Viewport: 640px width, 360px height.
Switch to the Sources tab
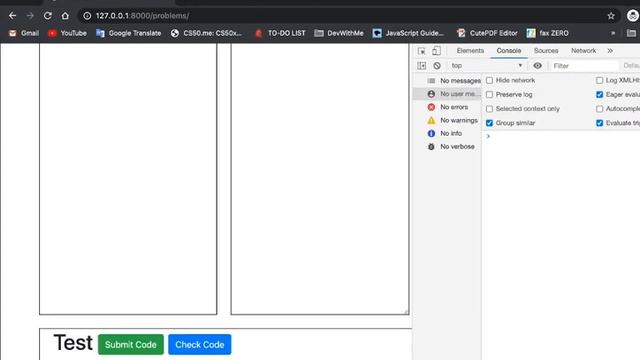(546, 51)
